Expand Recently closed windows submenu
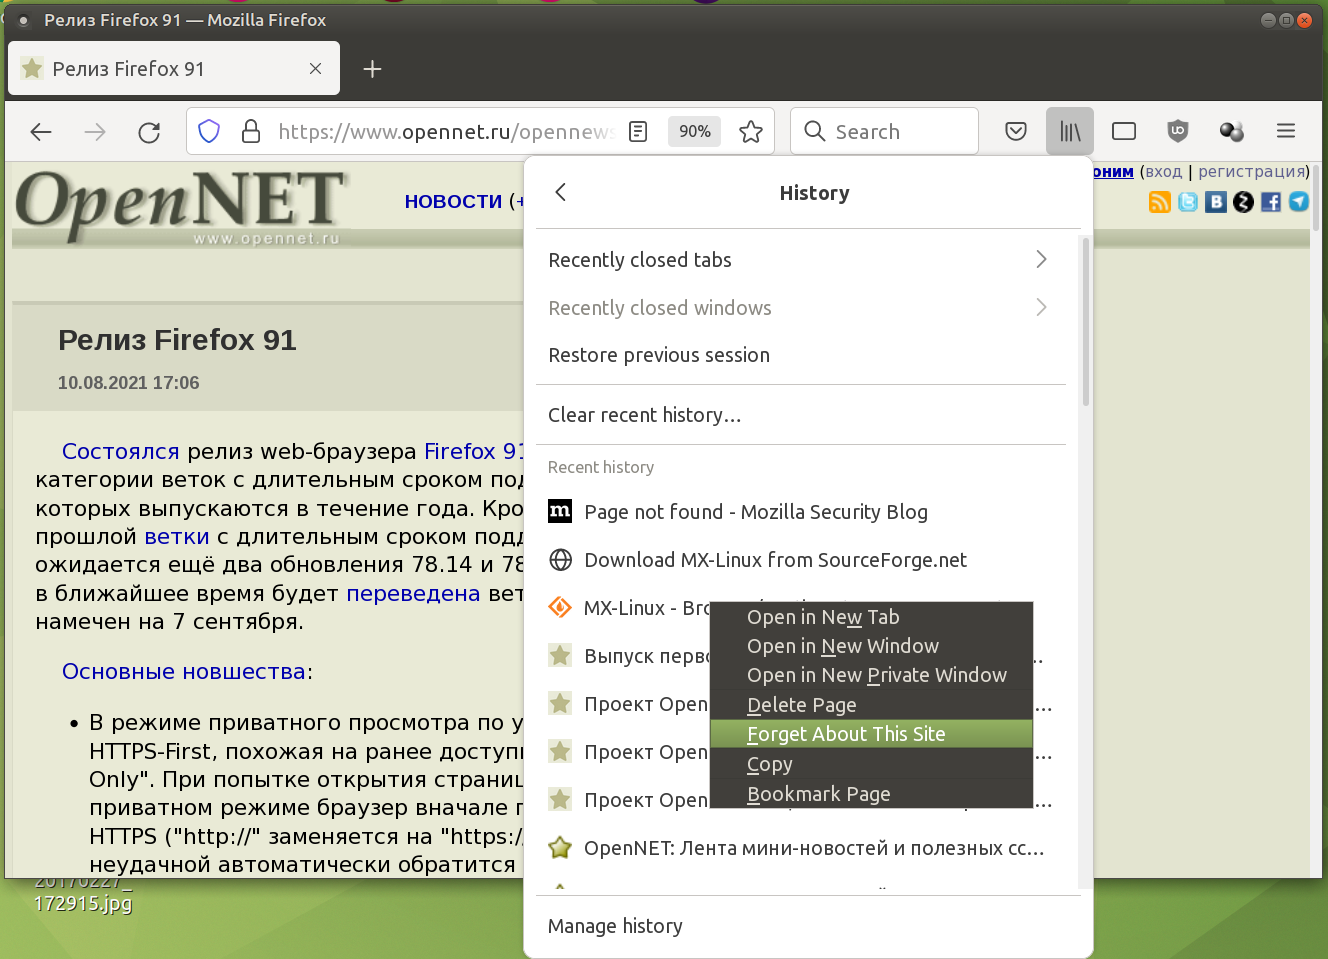This screenshot has height=959, width=1328. click(799, 308)
